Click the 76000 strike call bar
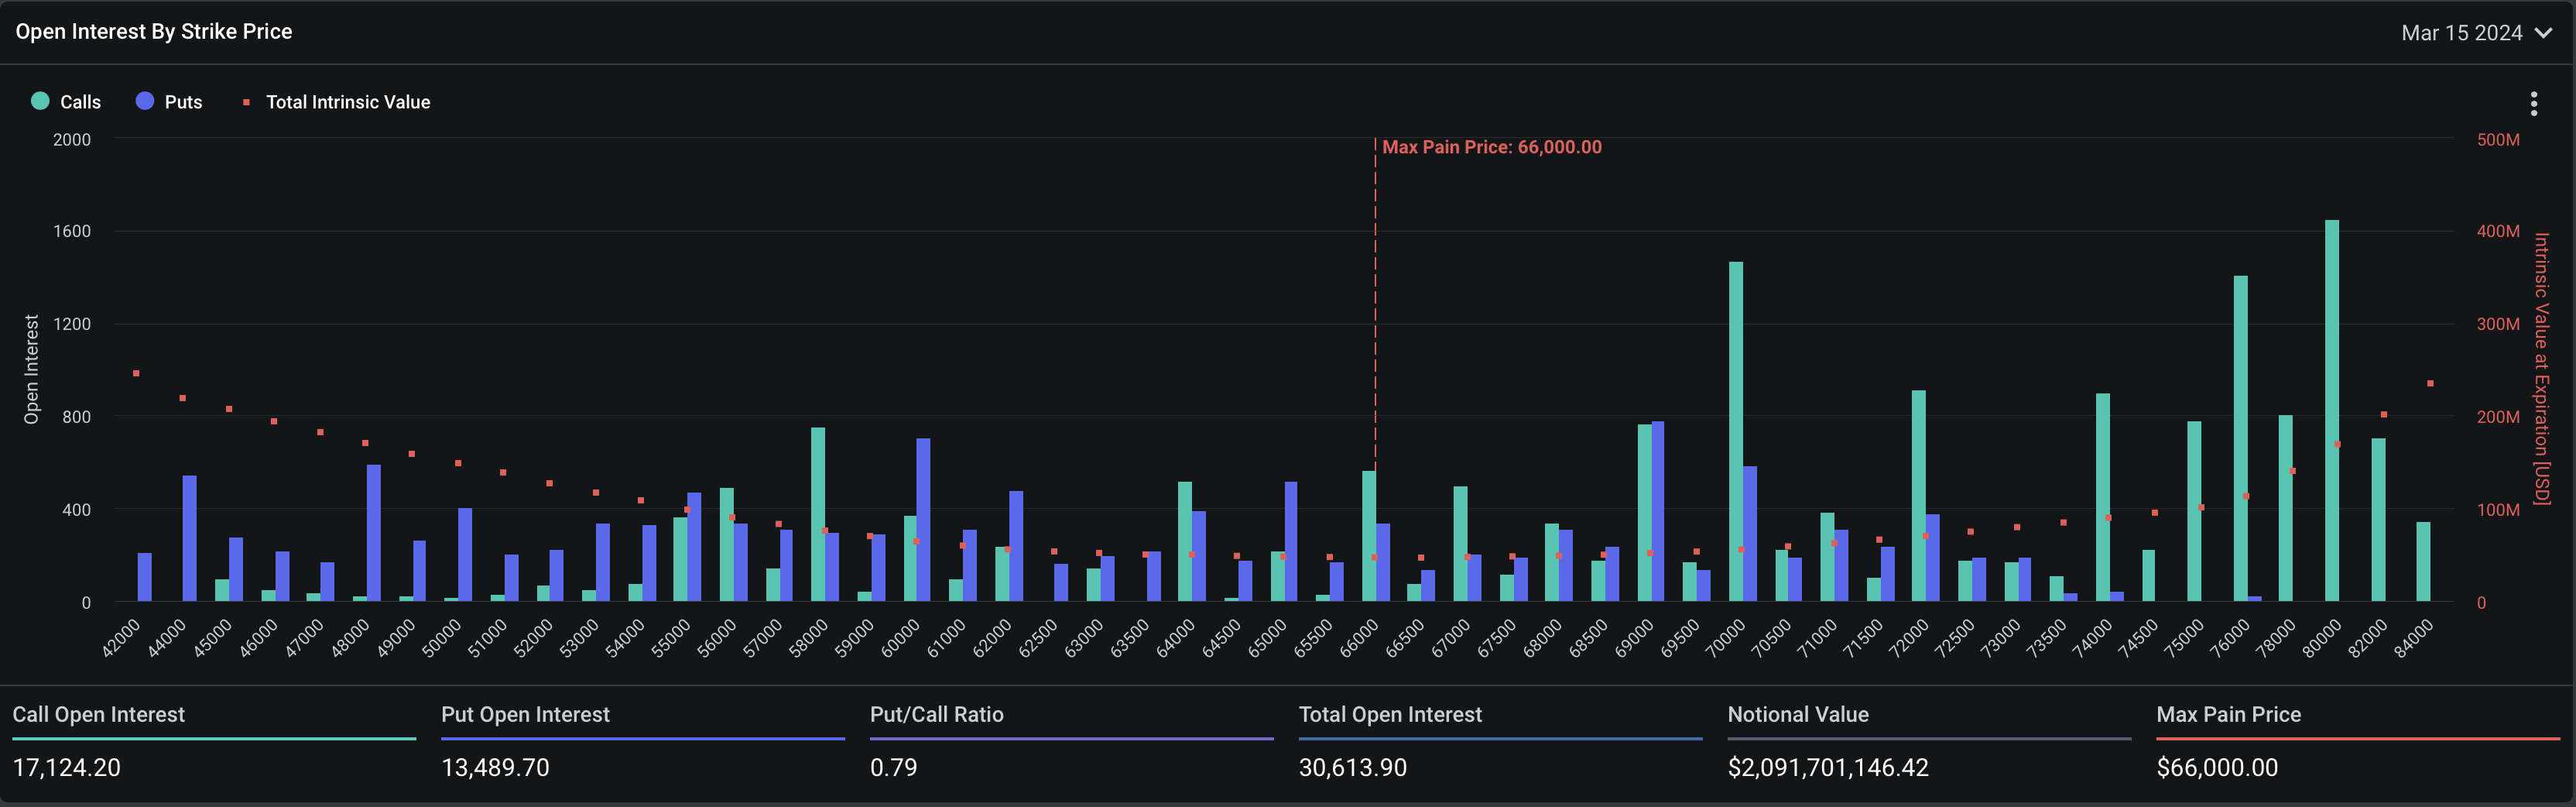 click(2240, 438)
